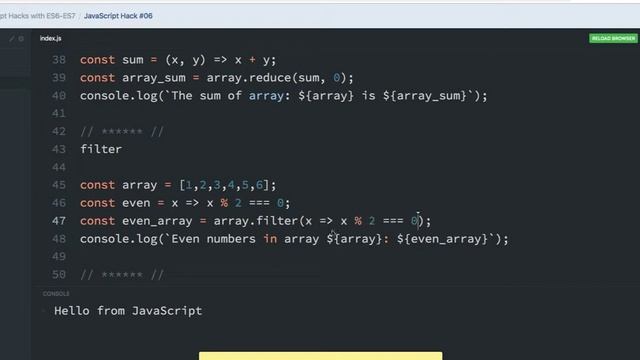This screenshot has width=640, height=360.
Task: Click line number 47 in the gutter
Action: point(59,221)
